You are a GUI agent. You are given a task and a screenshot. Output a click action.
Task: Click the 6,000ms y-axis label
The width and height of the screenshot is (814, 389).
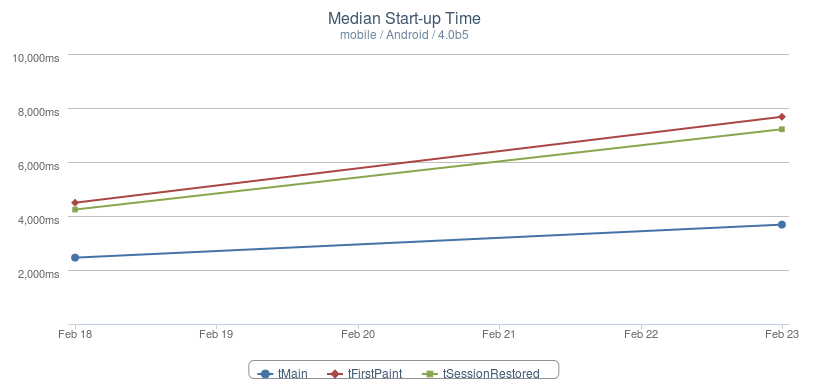[38, 166]
